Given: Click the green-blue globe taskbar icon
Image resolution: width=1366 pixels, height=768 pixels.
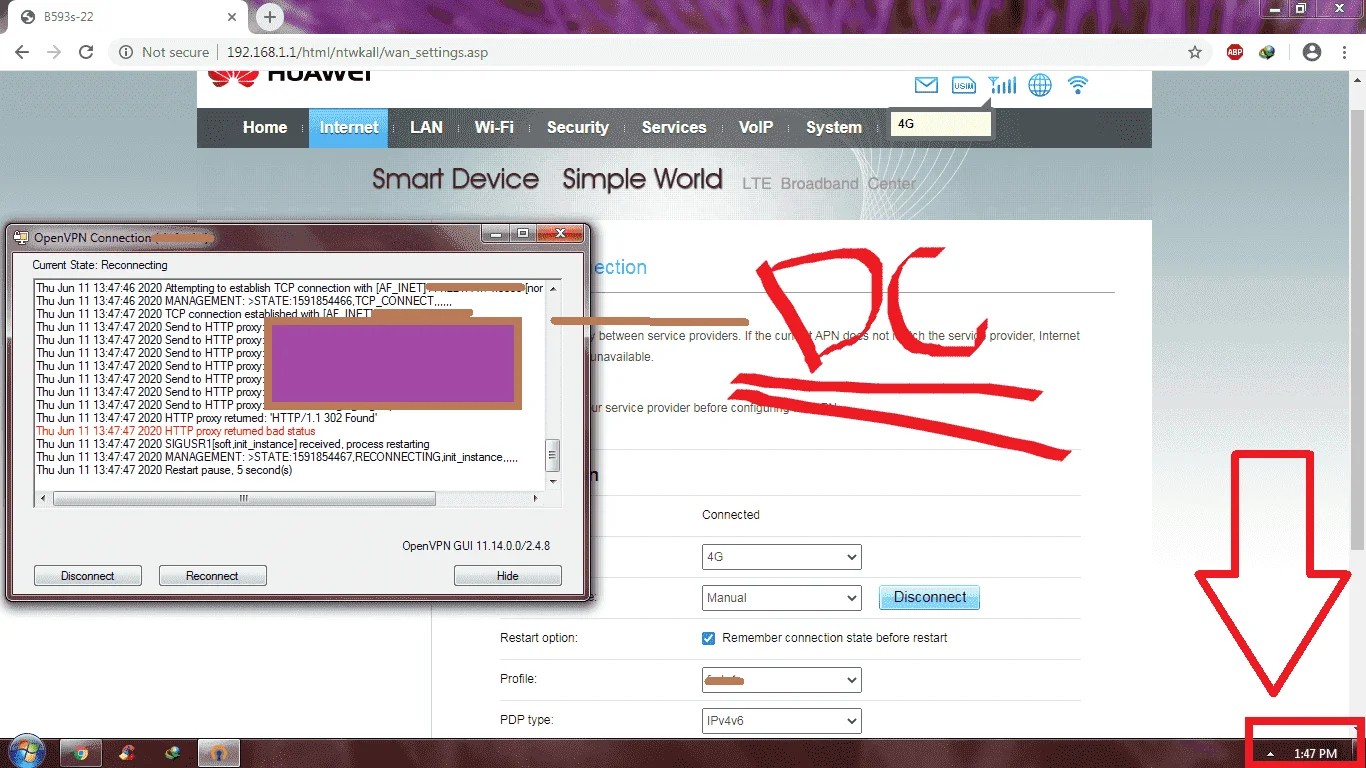Looking at the screenshot, I should (173, 753).
